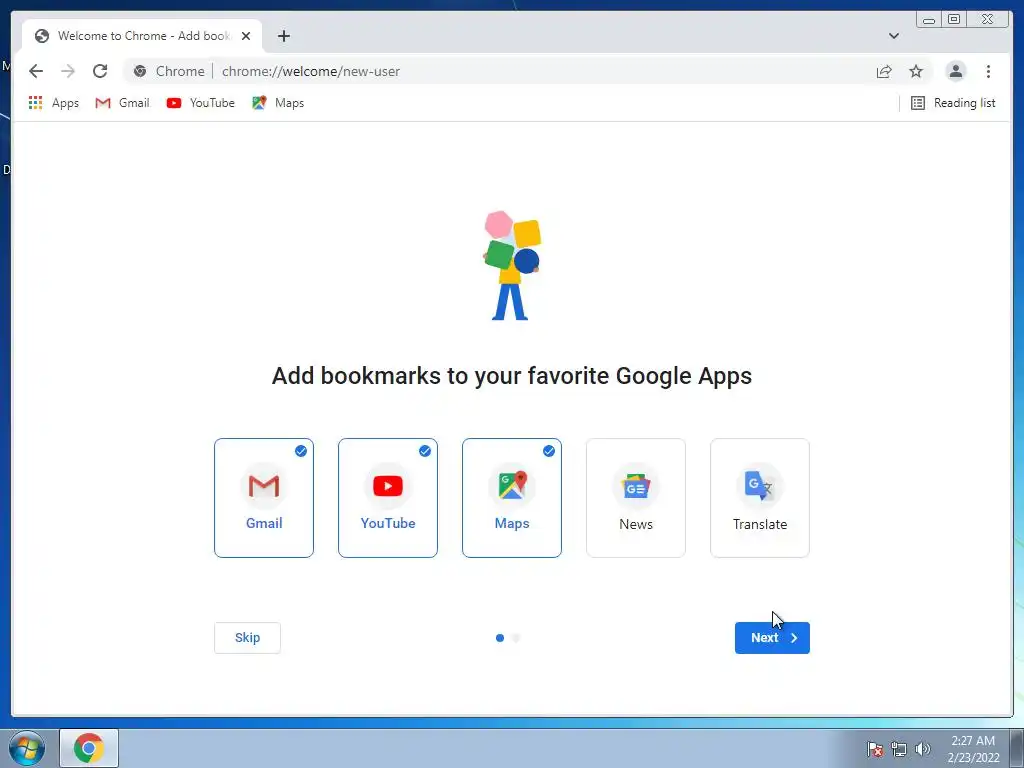This screenshot has width=1024, height=768.
Task: Select the Welcome to Chrome tab
Action: click(x=142, y=36)
